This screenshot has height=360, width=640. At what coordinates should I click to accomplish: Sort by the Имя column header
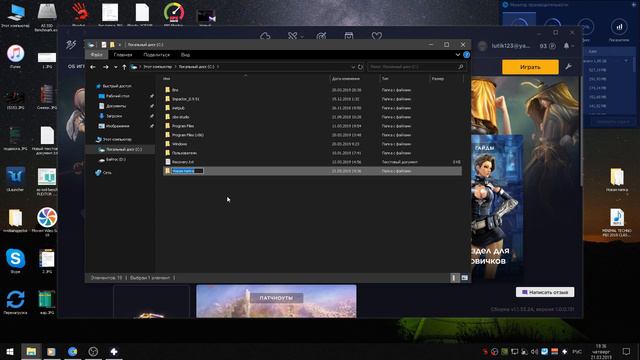[x=167, y=78]
